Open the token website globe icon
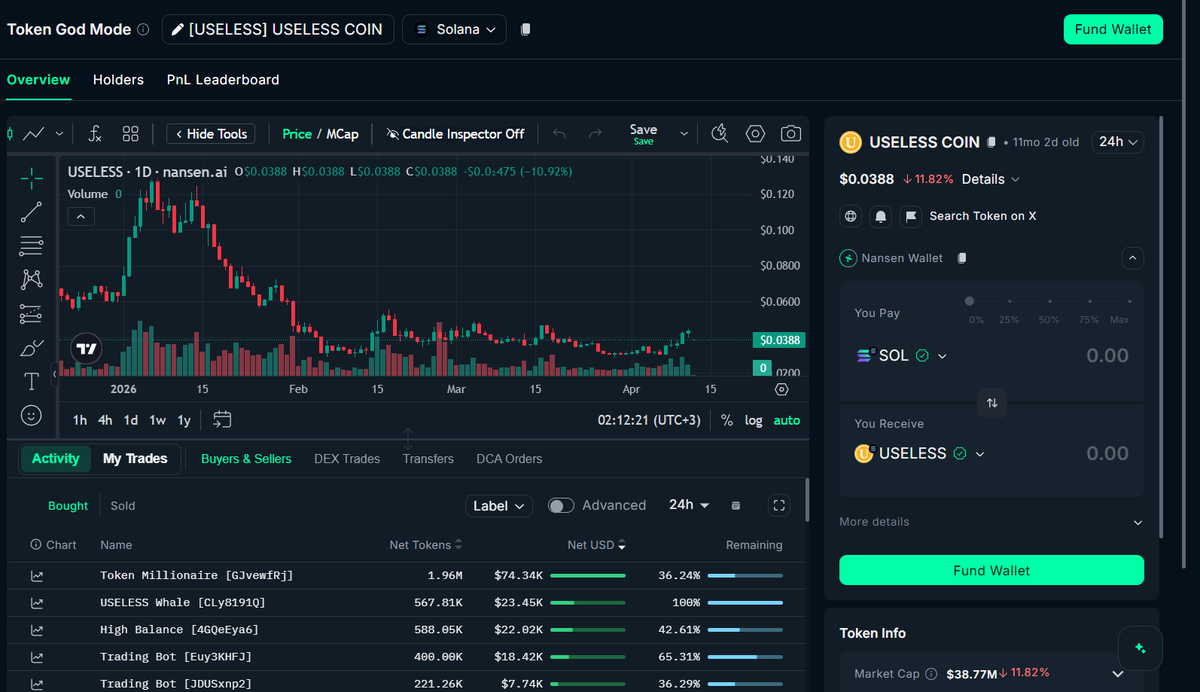 click(851, 216)
